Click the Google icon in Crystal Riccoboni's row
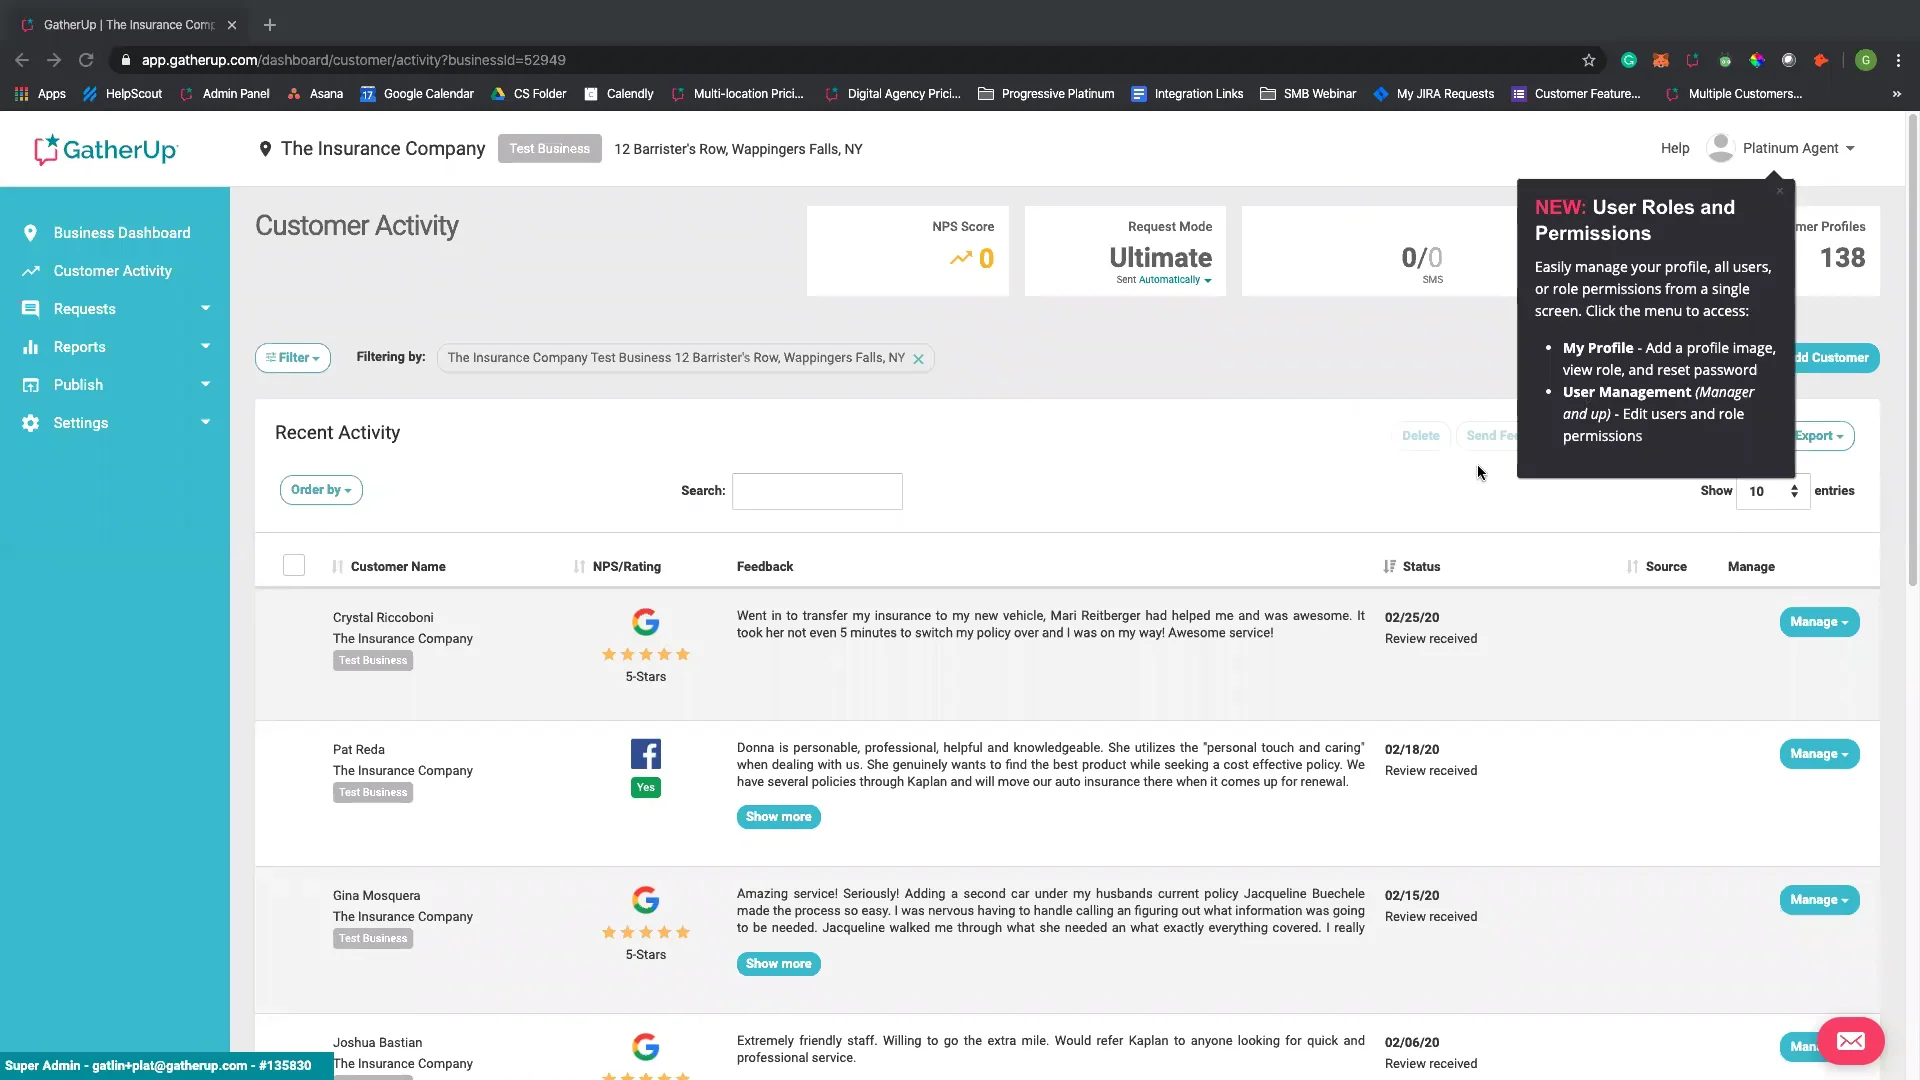The image size is (1920, 1080). [645, 622]
